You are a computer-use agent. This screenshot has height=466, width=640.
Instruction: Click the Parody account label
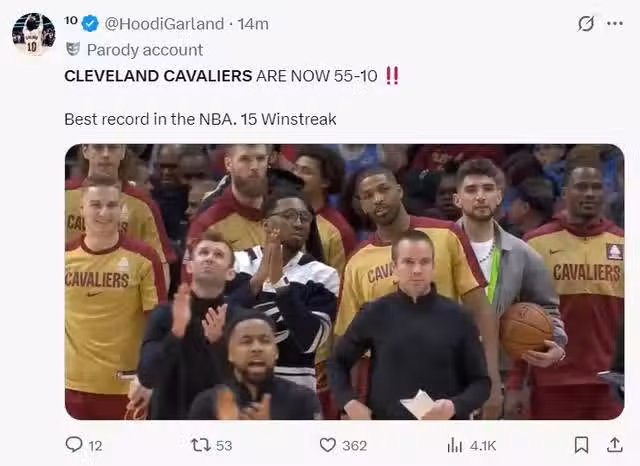[x=144, y=50]
